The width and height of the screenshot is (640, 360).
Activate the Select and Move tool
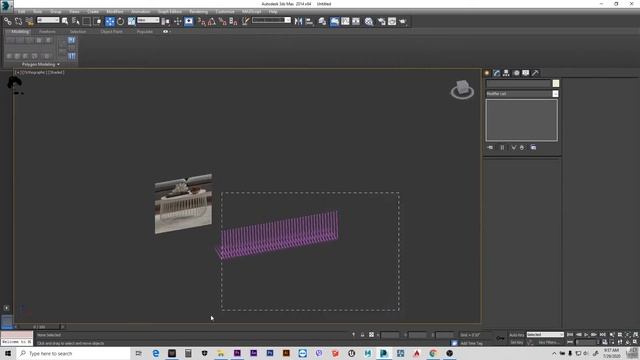tap(110, 21)
